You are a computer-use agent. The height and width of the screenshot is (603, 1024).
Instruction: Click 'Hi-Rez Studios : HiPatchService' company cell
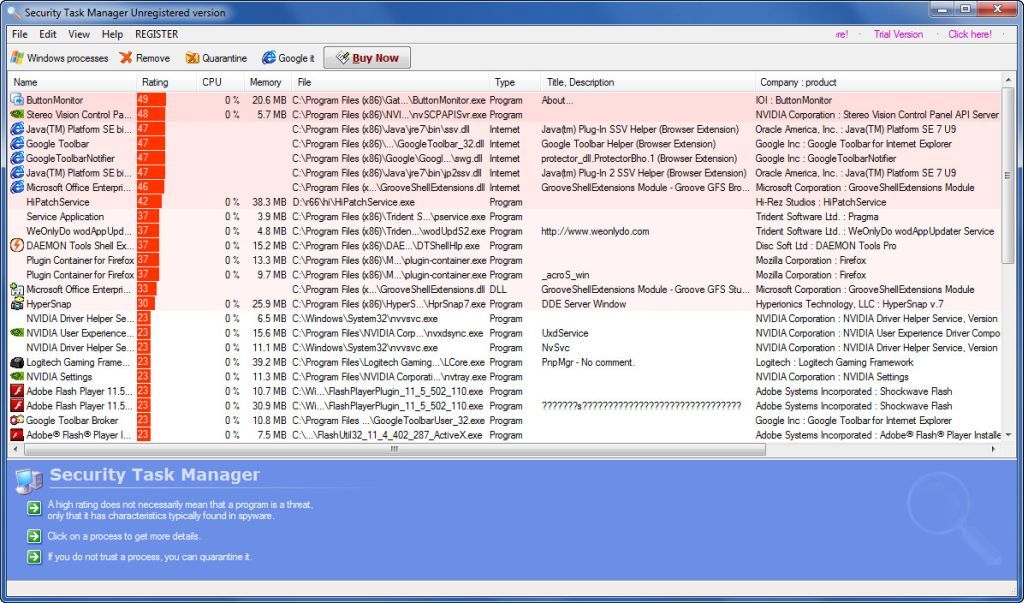point(821,202)
